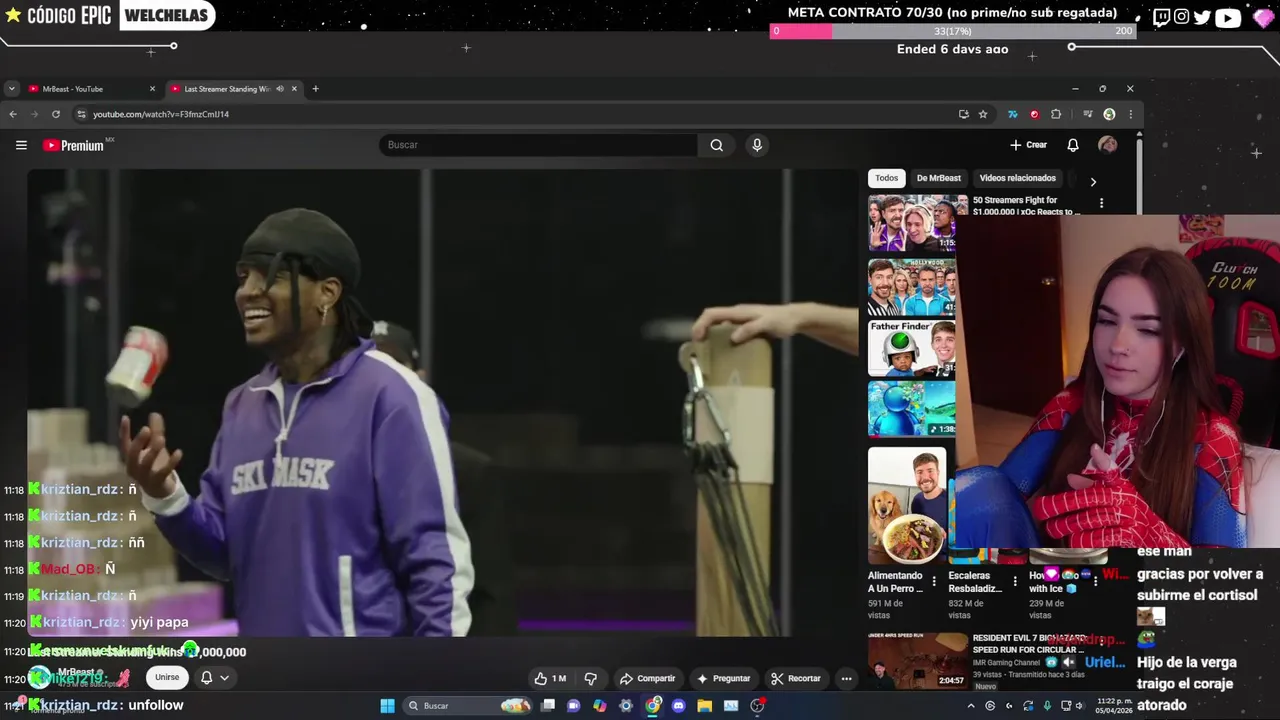Open the dog with food bowl thumbnail
Viewport: 1280px width, 720px height.
[x=907, y=505]
